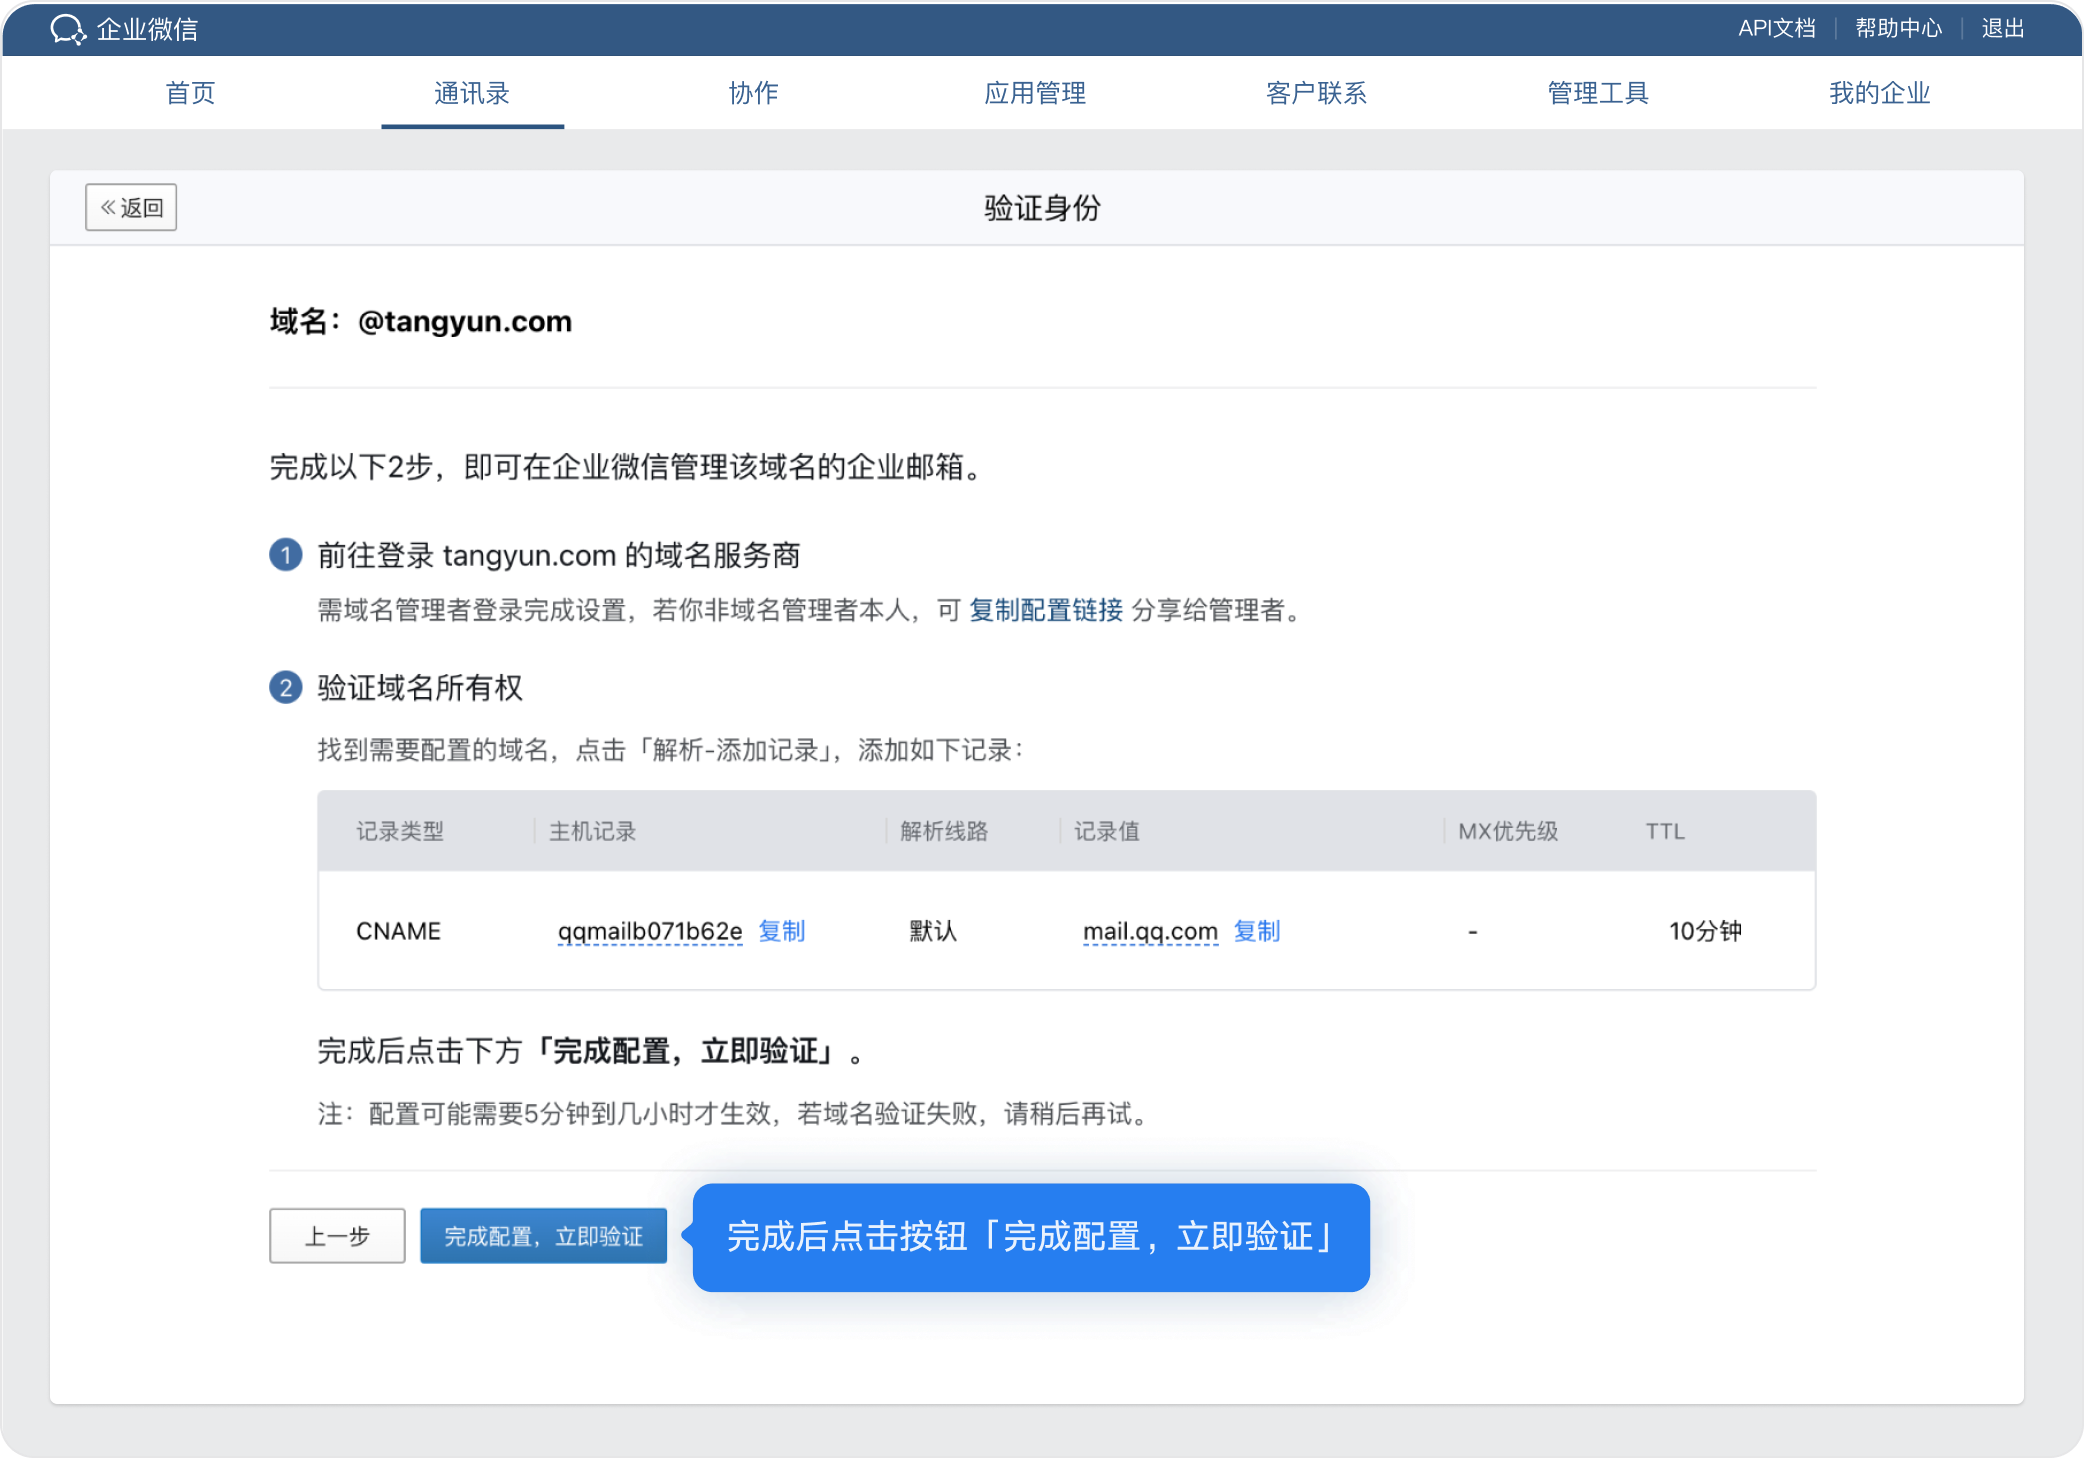Click the 上一步 button
Viewport: 2084px width, 1458px height.
[x=337, y=1236]
